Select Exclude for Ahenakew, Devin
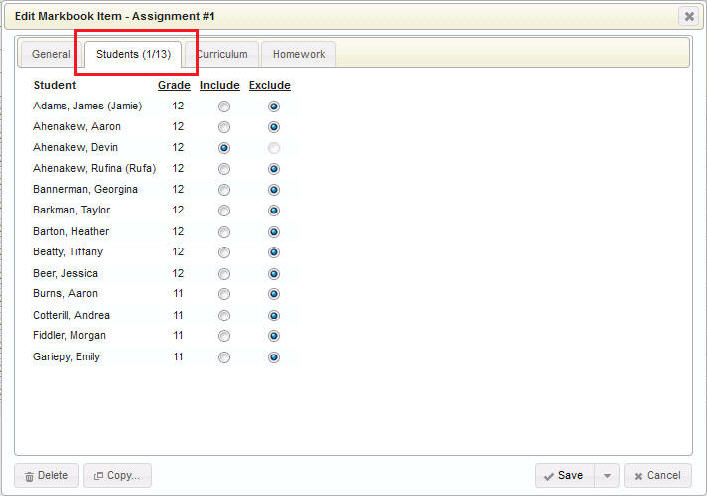The image size is (707, 496). pos(274,148)
